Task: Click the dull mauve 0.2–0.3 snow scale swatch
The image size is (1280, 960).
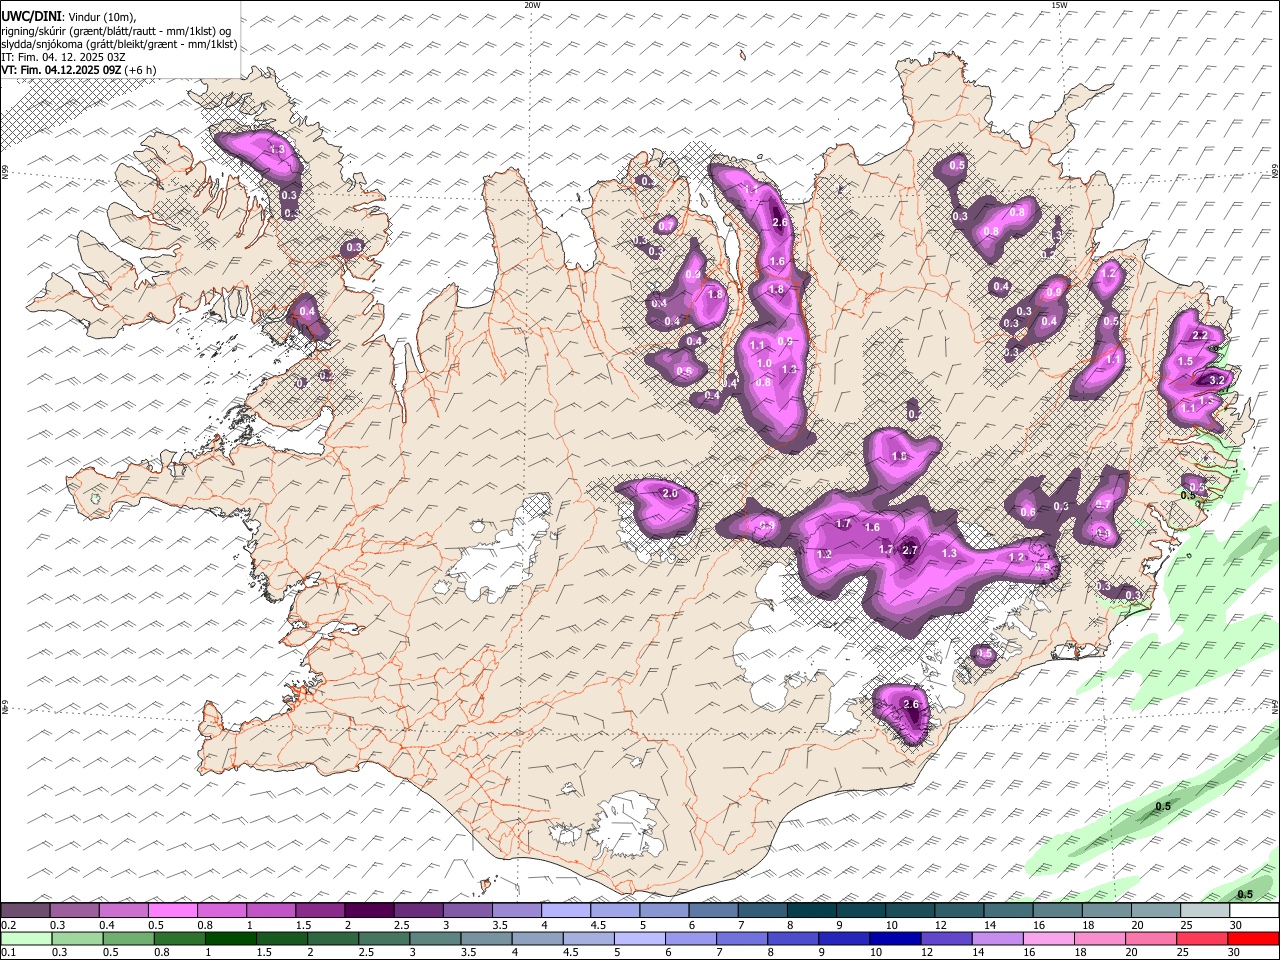Action: (25, 910)
